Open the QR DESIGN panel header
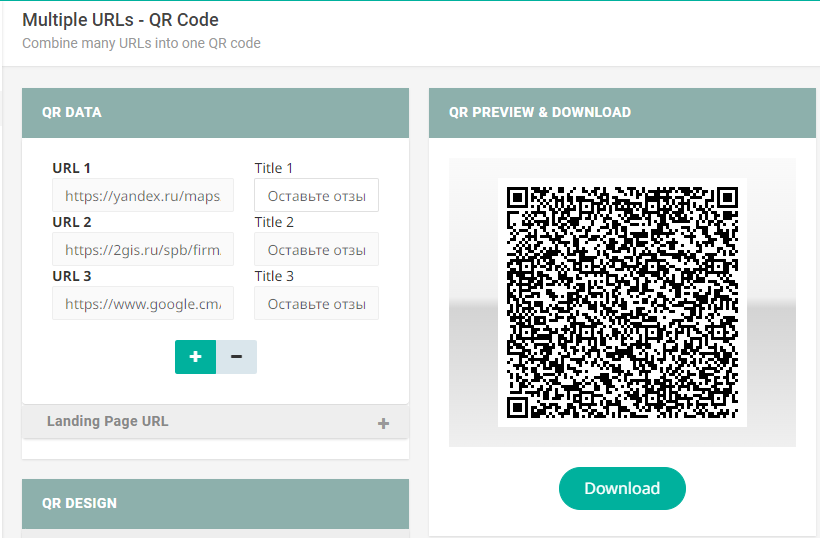Screen dimensions: 820x538 click(x=215, y=503)
